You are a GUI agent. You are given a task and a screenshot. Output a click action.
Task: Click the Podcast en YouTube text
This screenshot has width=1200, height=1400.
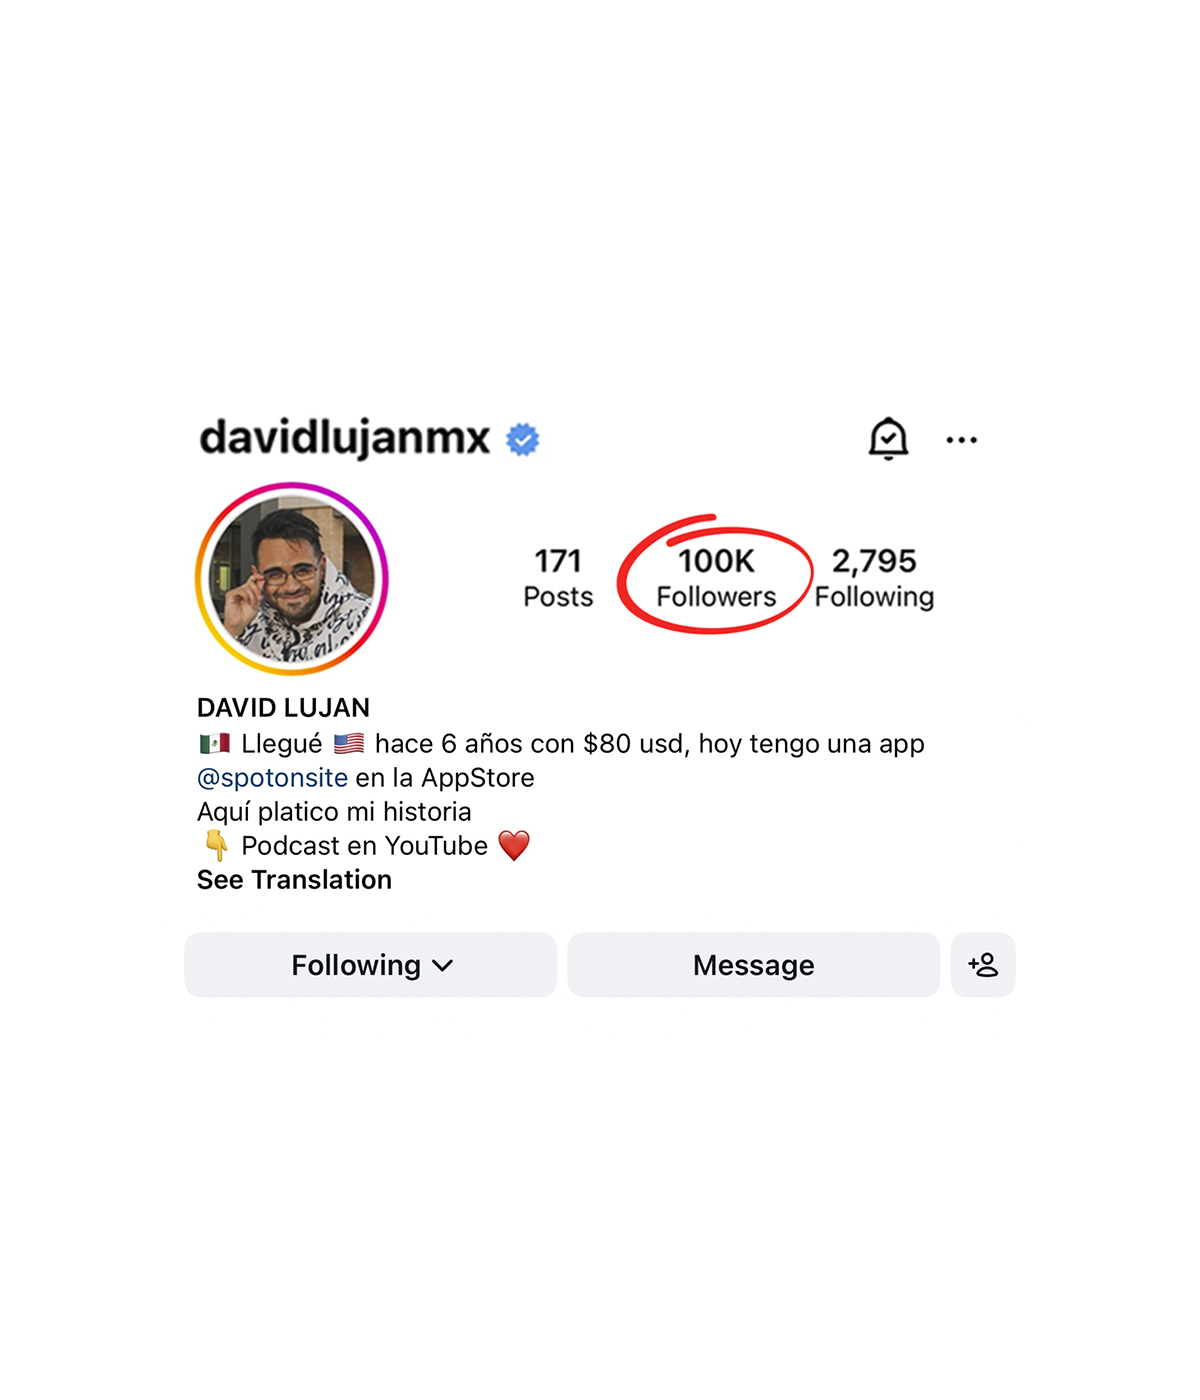[365, 846]
